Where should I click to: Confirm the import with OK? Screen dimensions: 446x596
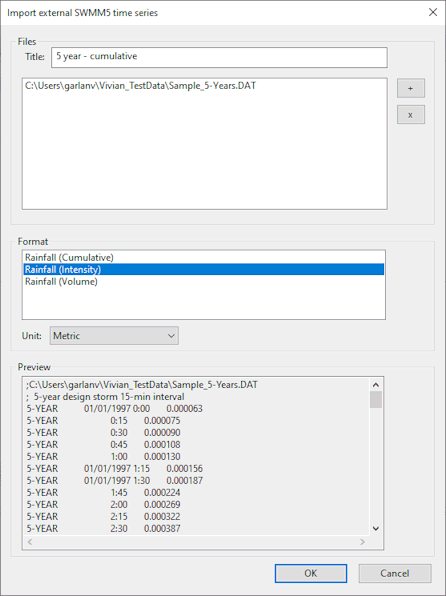311,573
